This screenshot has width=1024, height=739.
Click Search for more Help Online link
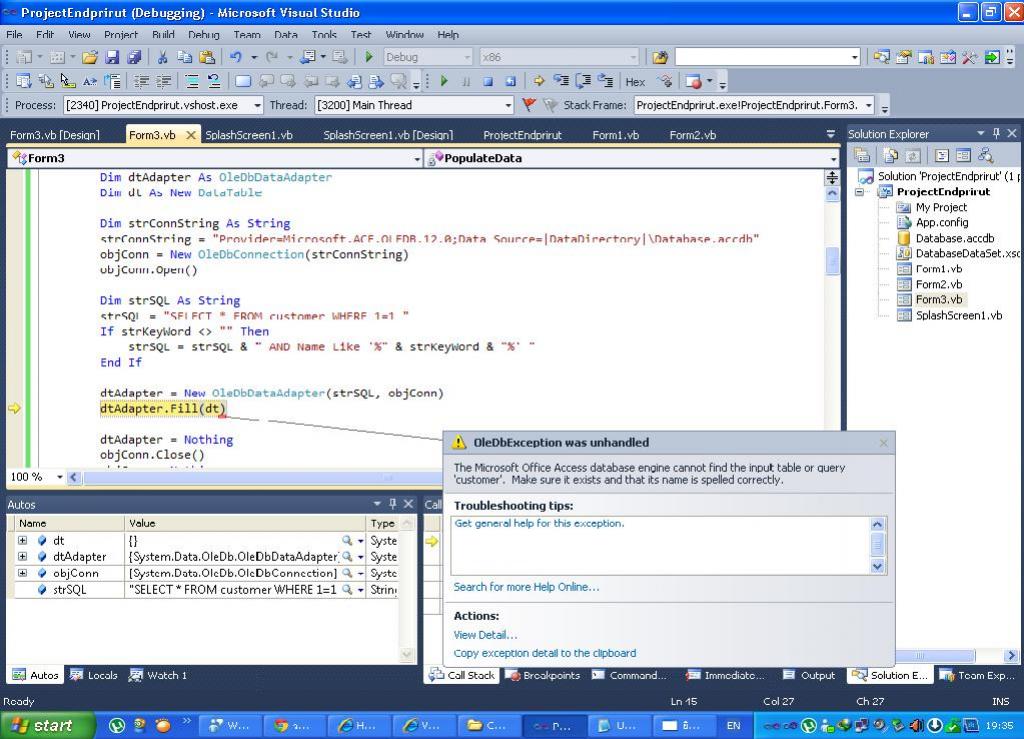526,587
